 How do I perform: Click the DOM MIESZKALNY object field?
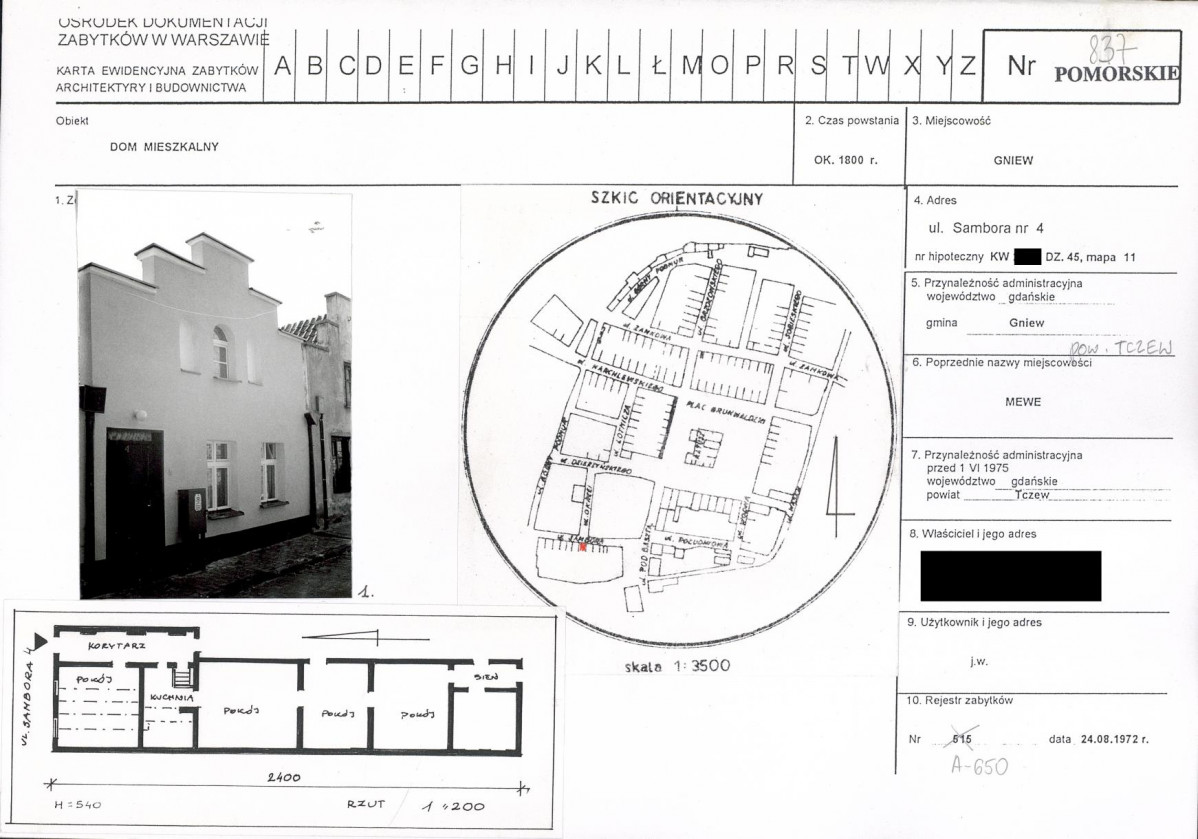click(164, 147)
